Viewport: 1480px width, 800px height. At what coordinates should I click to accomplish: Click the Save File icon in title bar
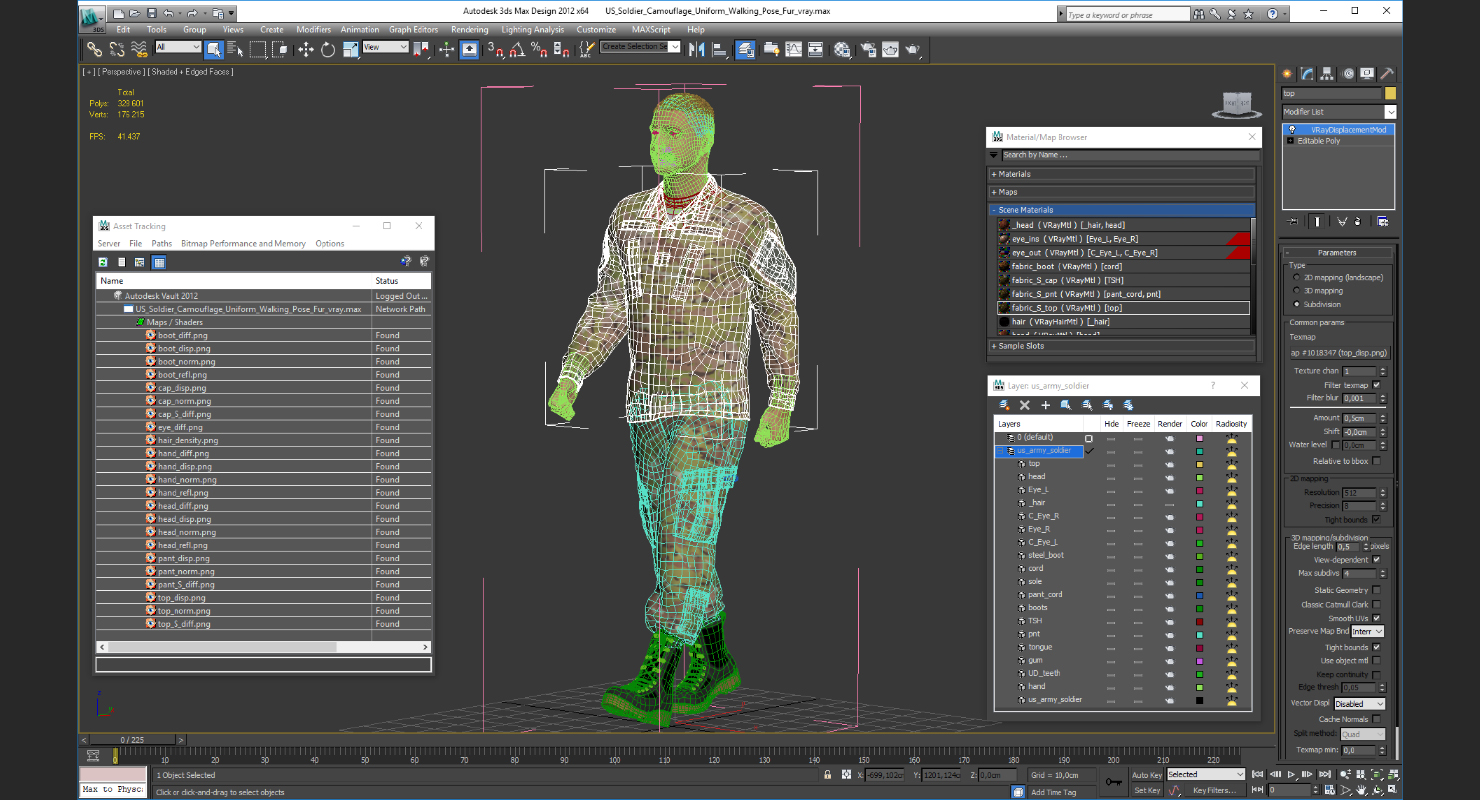151,14
